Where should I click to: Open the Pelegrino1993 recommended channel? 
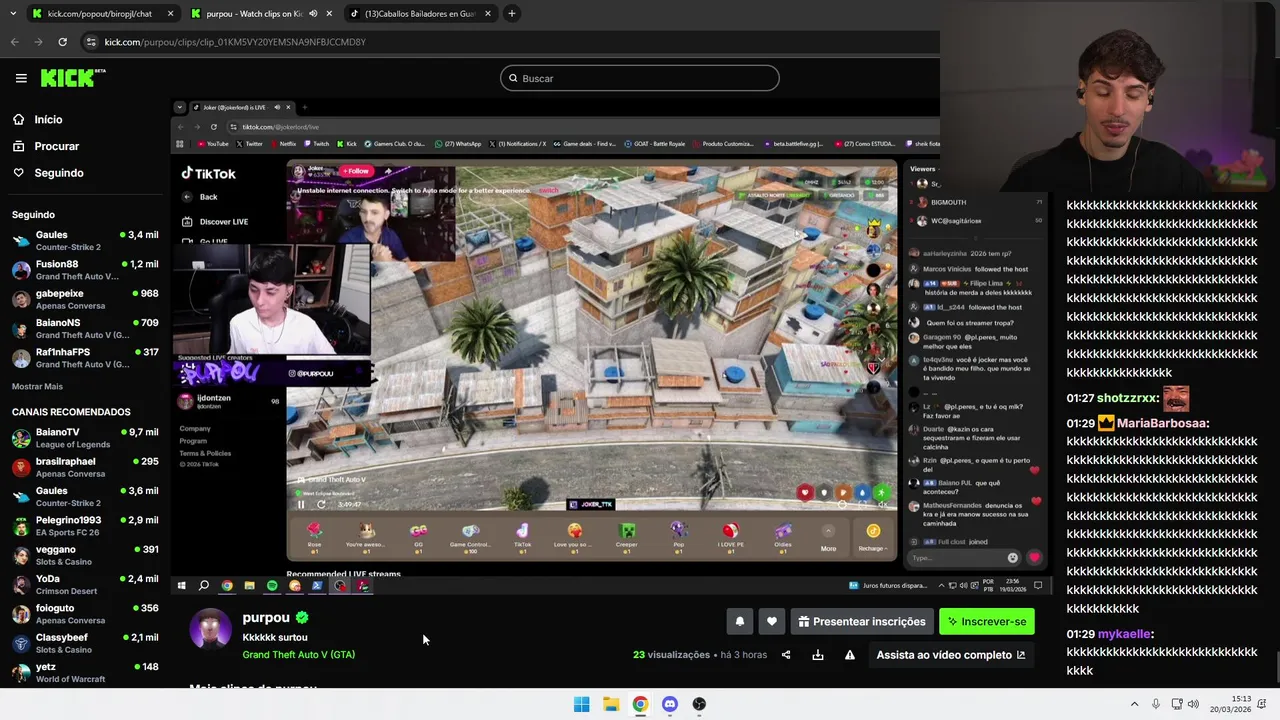(x=85, y=526)
